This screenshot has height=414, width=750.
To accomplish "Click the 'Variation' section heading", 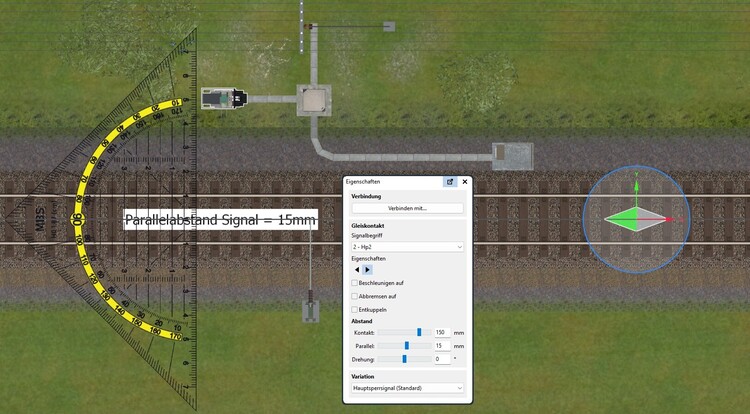I will tap(363, 377).
